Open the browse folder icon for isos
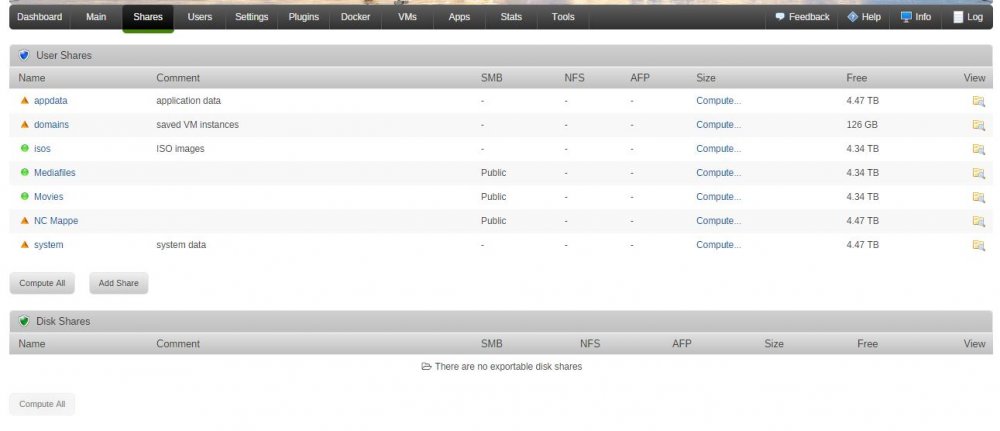 pos(978,149)
